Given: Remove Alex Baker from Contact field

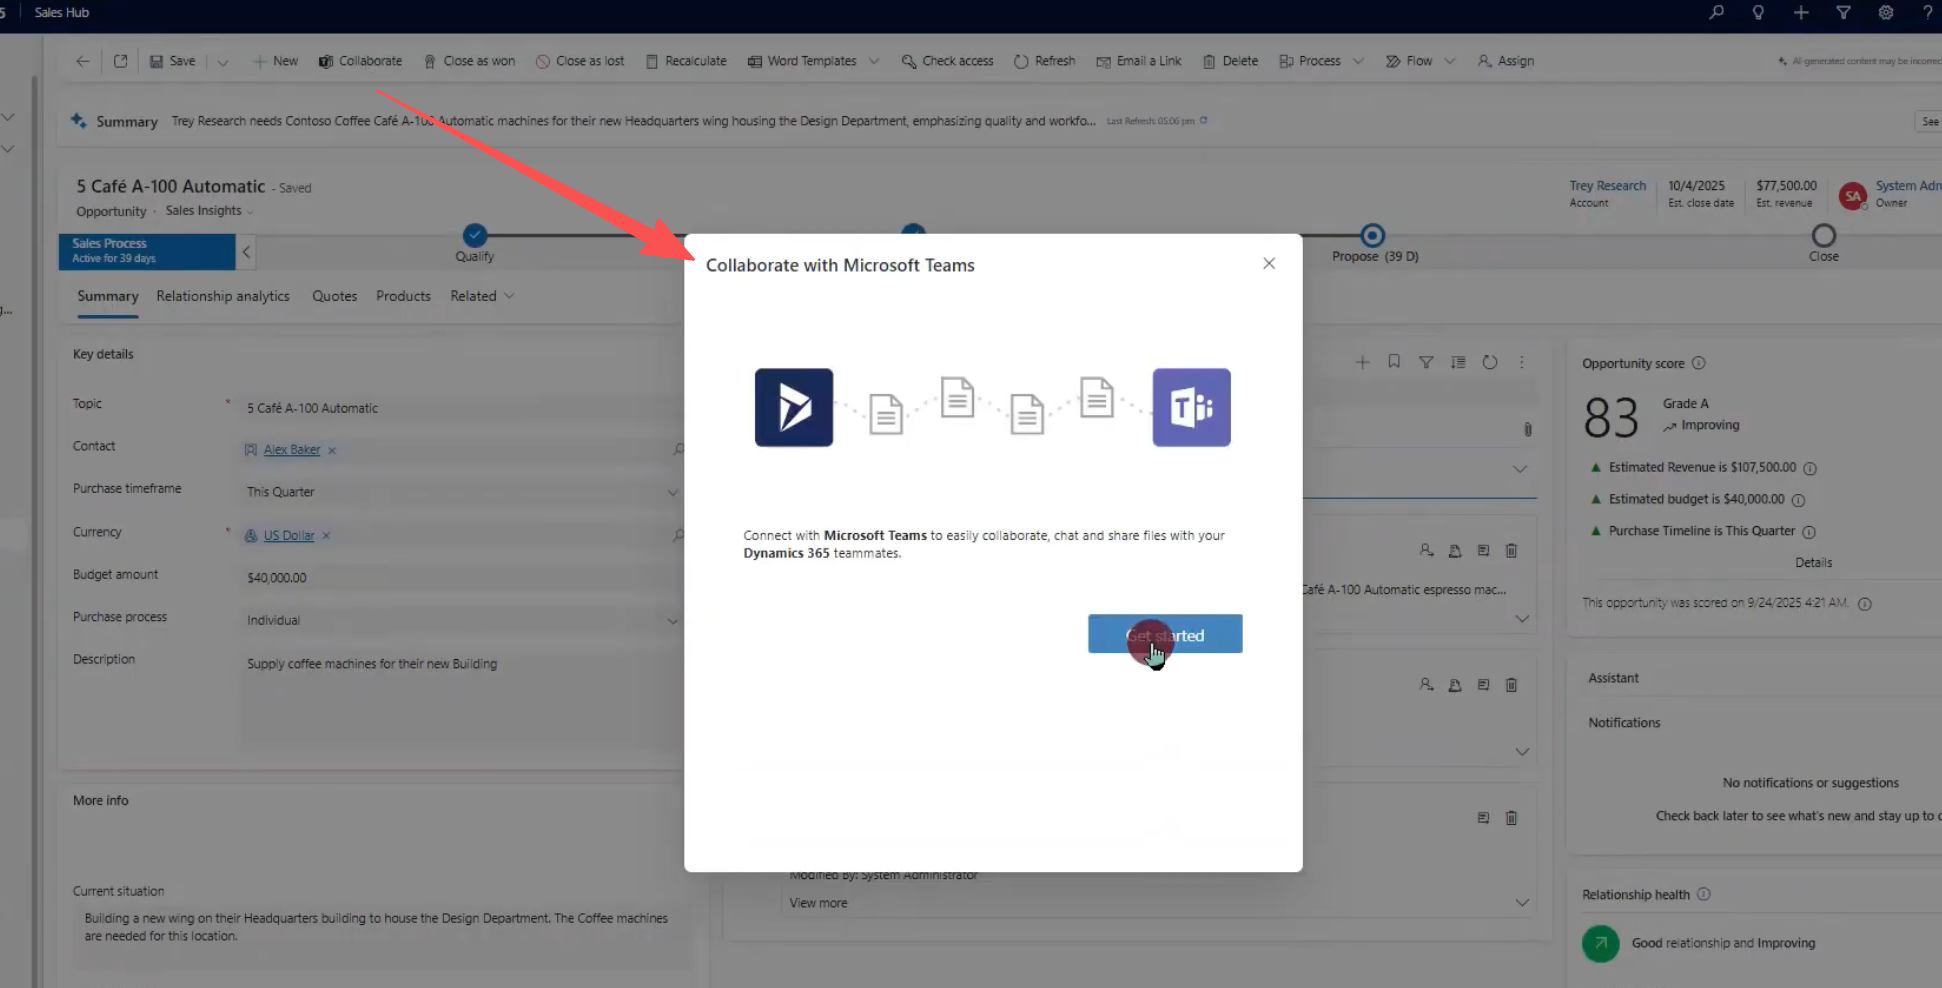Looking at the screenshot, I should (x=332, y=450).
